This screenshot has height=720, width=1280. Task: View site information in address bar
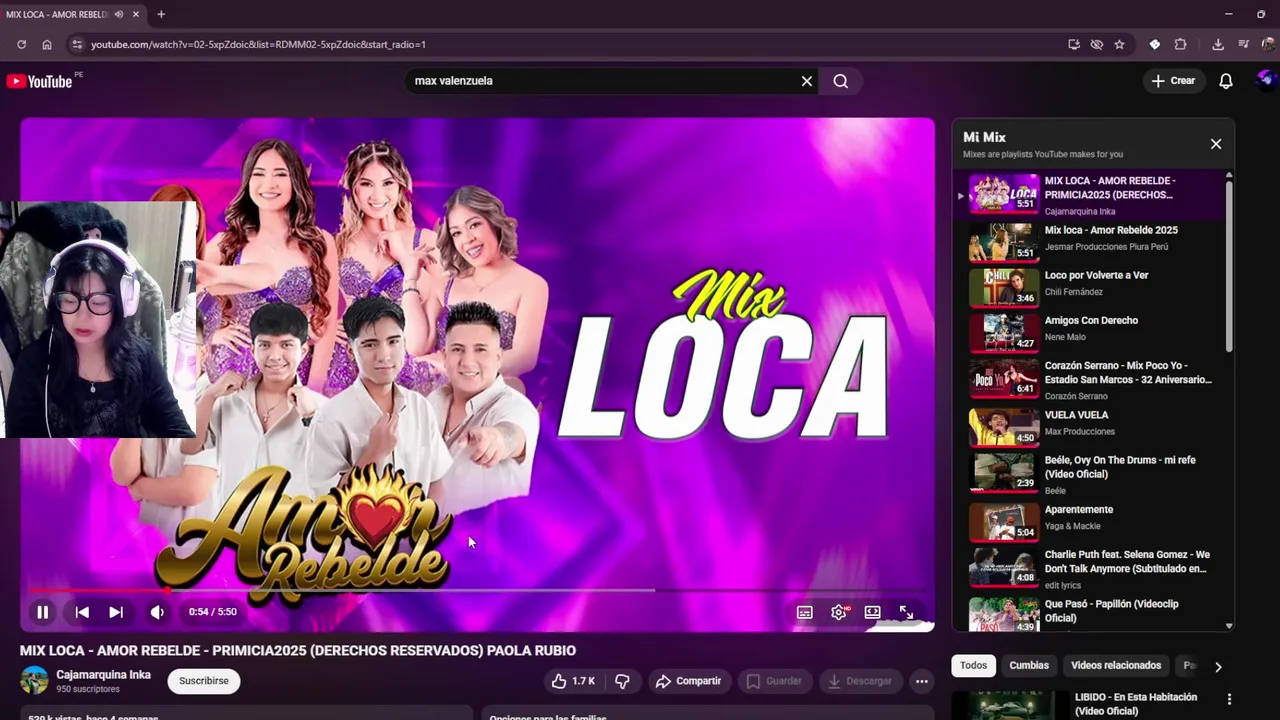point(76,44)
